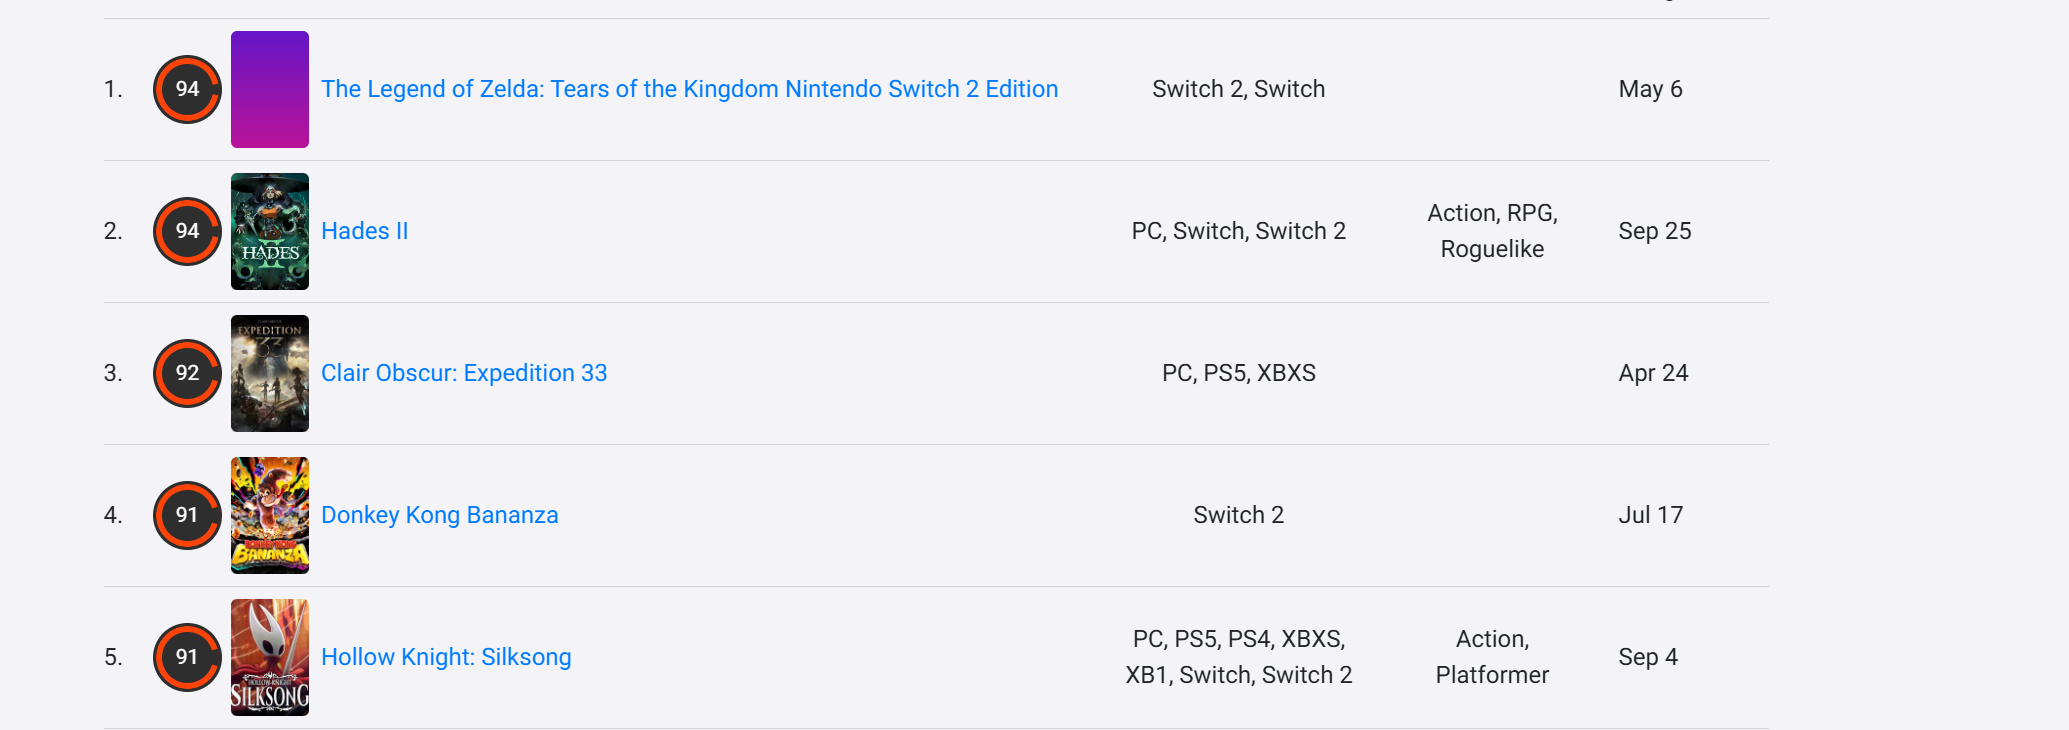
Task: Open the Hades II title link
Action: click(365, 231)
